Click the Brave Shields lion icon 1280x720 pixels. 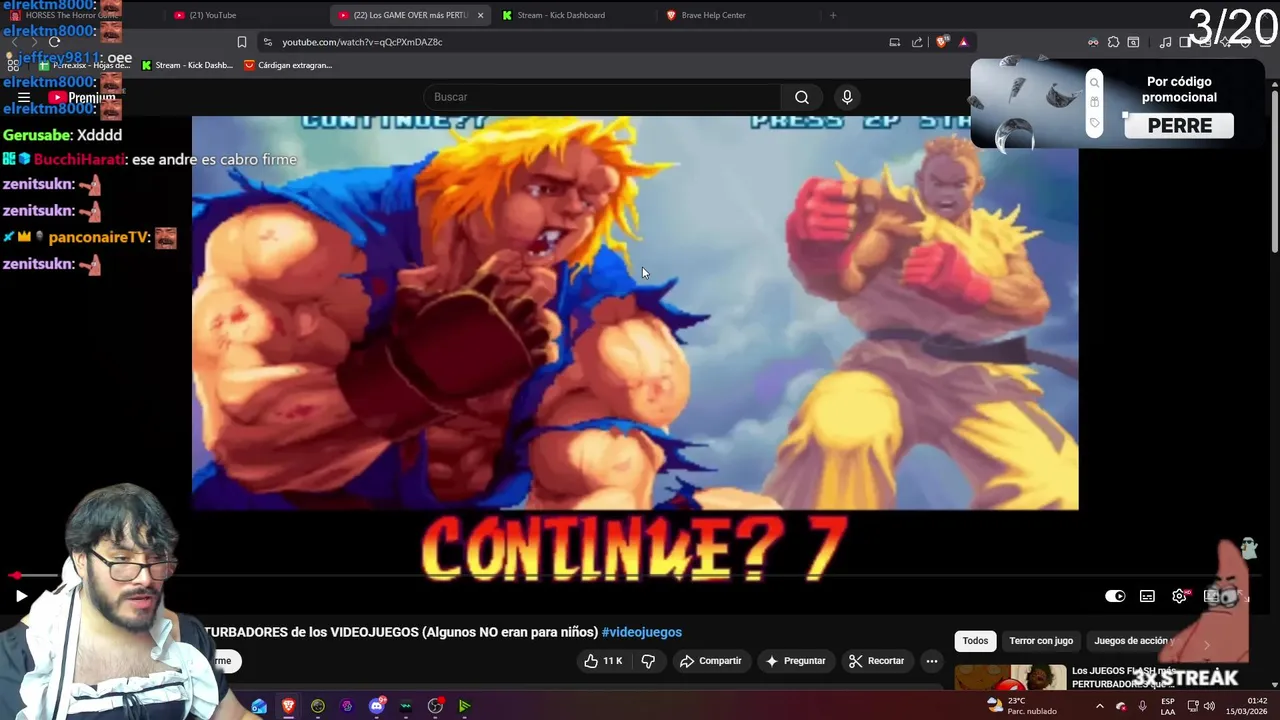pyautogui.click(x=941, y=42)
